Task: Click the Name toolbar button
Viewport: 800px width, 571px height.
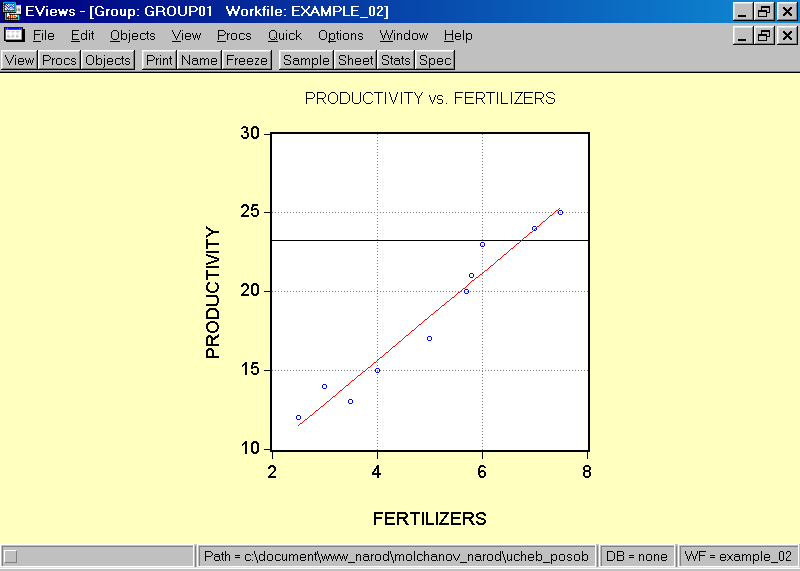Action: point(199,60)
